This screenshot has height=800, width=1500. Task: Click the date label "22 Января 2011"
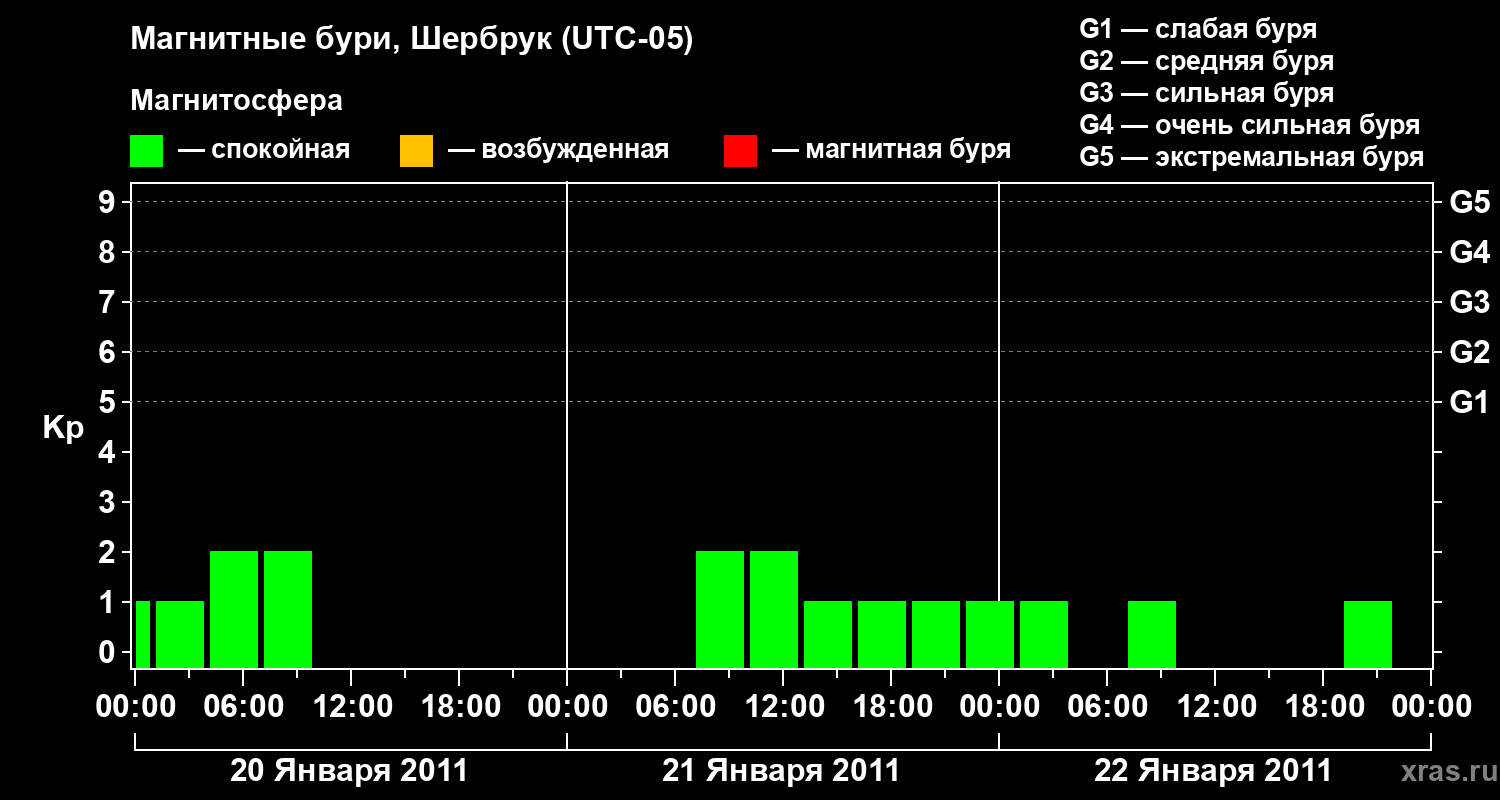(x=1213, y=771)
